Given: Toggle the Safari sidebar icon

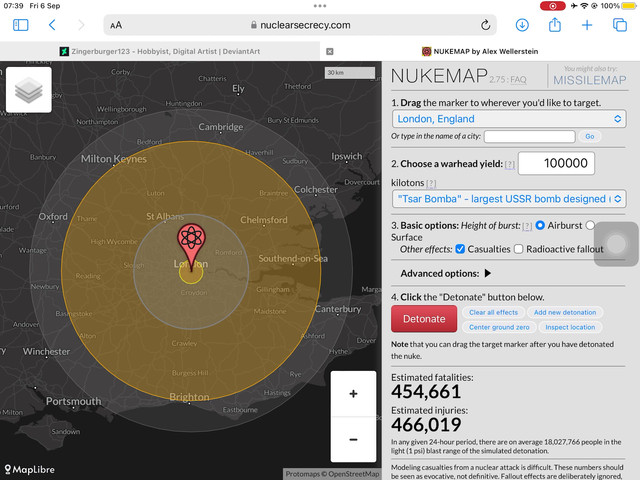Looking at the screenshot, I should (x=20, y=25).
